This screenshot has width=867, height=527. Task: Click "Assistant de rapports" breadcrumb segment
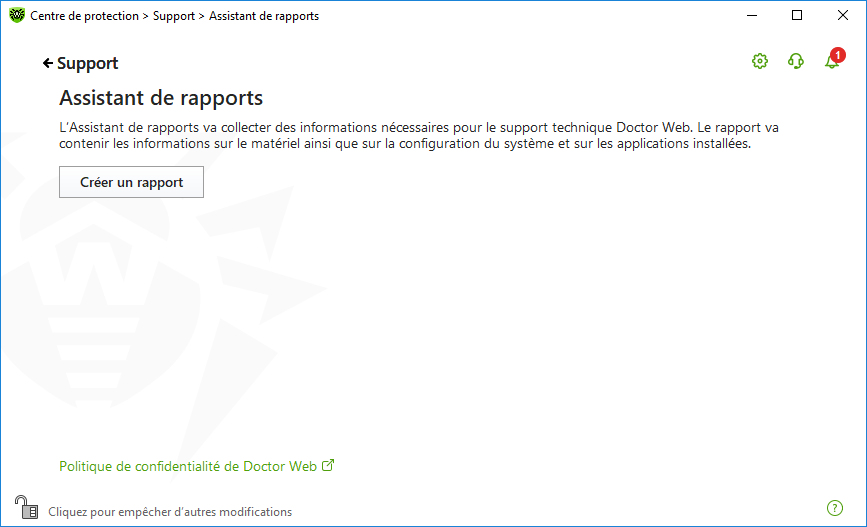pos(264,16)
